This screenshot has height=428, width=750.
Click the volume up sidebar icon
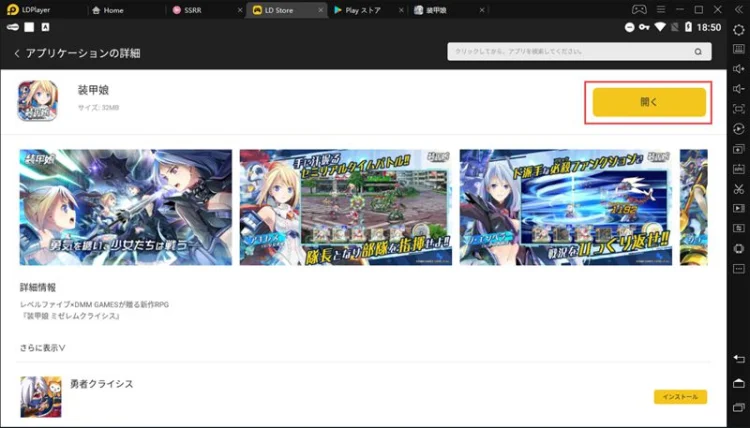pos(739,69)
